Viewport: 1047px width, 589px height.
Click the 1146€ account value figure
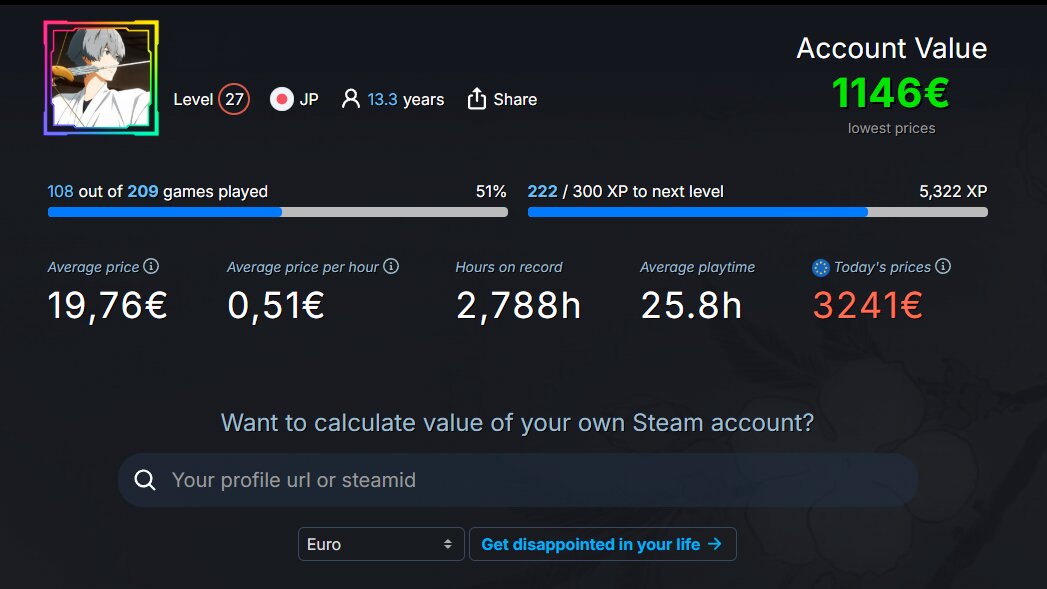coord(891,93)
